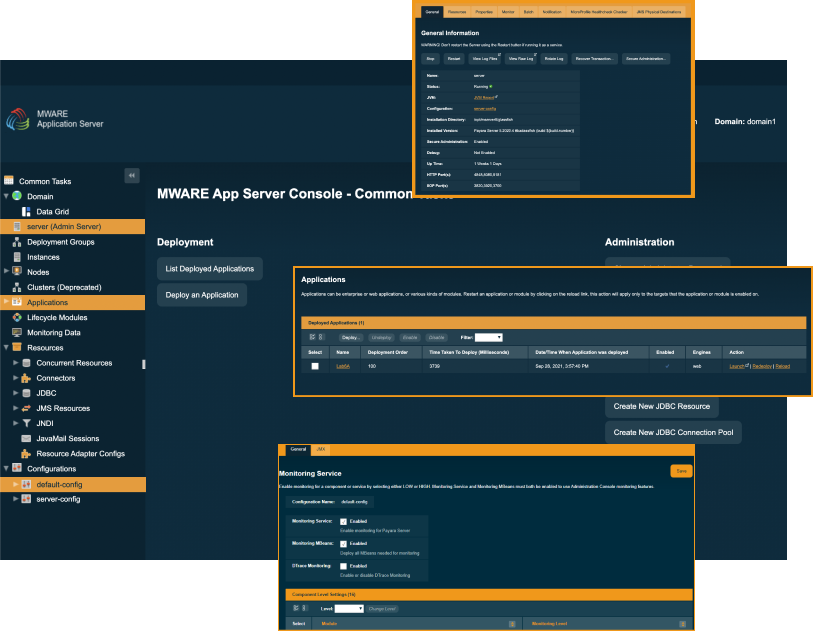Click the JNDI funnel icon
The width and height of the screenshot is (813, 631).
26,423
